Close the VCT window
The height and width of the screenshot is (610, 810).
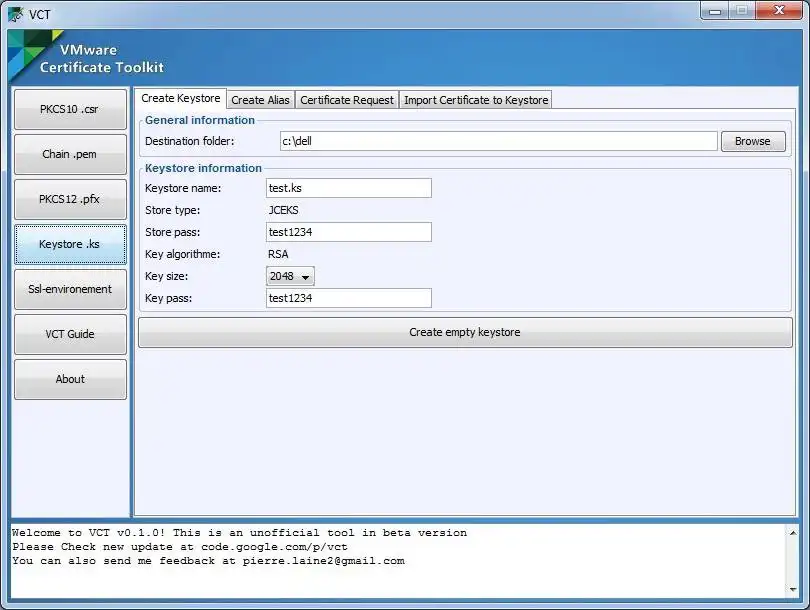pyautogui.click(x=780, y=11)
